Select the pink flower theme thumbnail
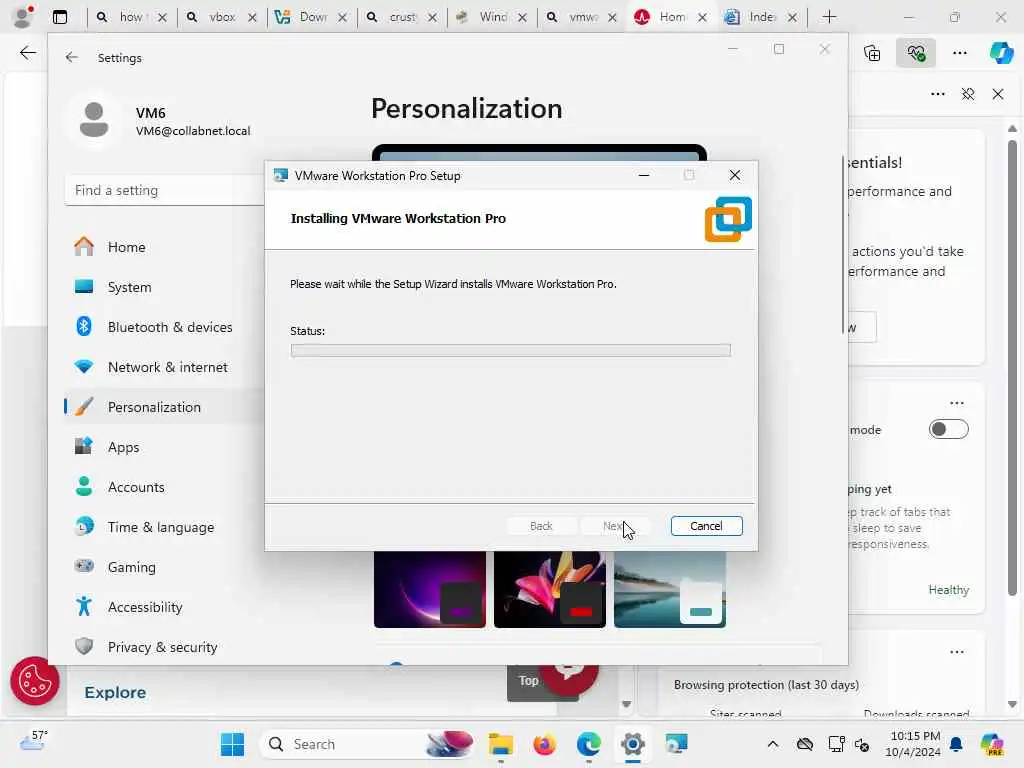Image resolution: width=1024 pixels, height=768 pixels. (x=550, y=589)
